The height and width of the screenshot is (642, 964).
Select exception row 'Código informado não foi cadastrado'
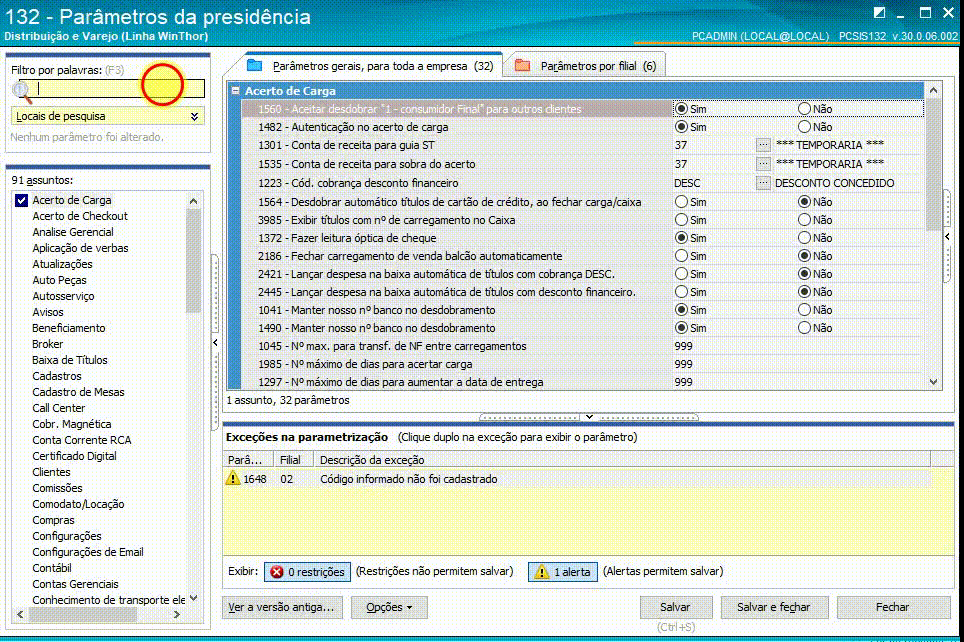[578, 478]
